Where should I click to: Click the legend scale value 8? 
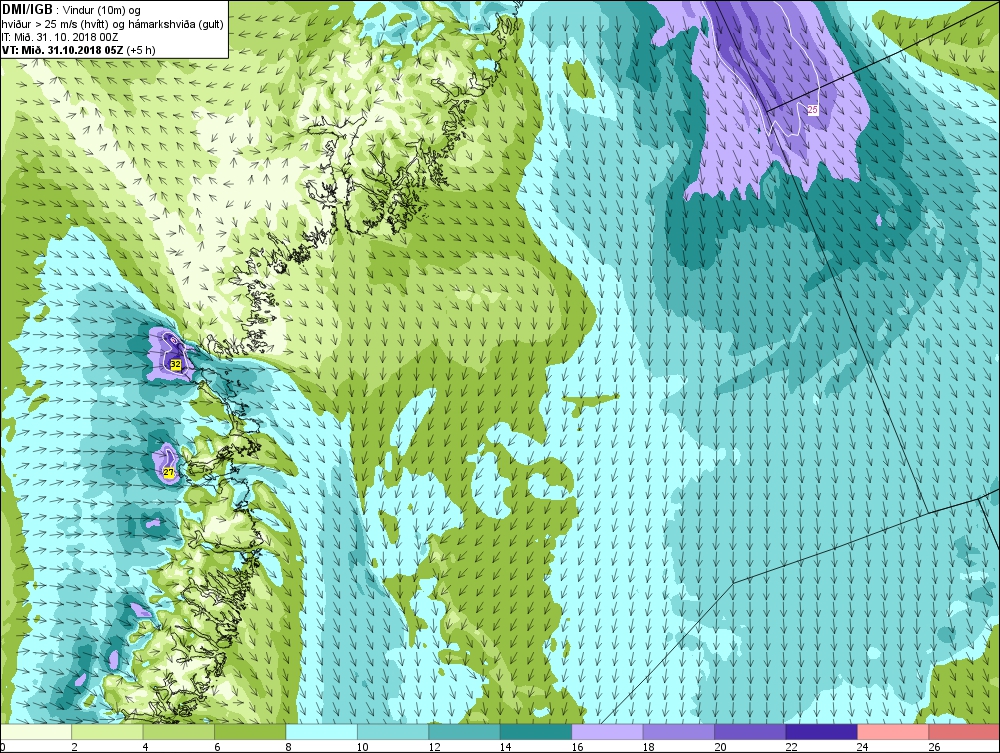(x=289, y=747)
